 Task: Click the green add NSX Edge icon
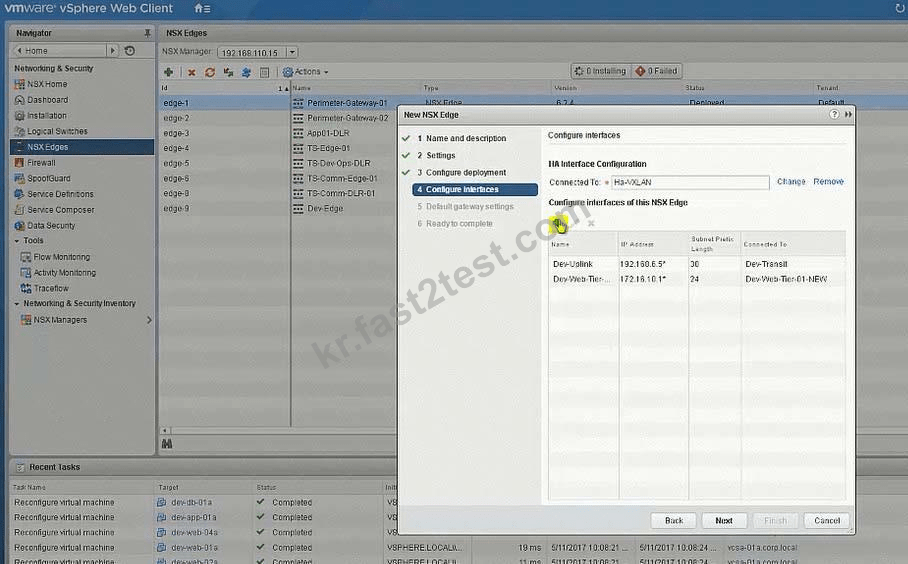point(169,72)
